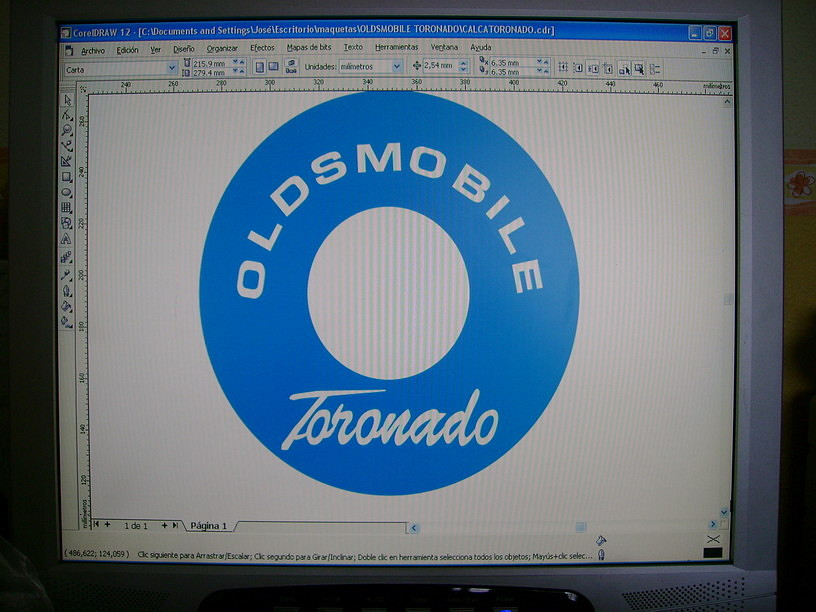Image resolution: width=816 pixels, height=612 pixels.
Task: Click the nudge offset 2,54 mm field
Action: pyautogui.click(x=441, y=66)
